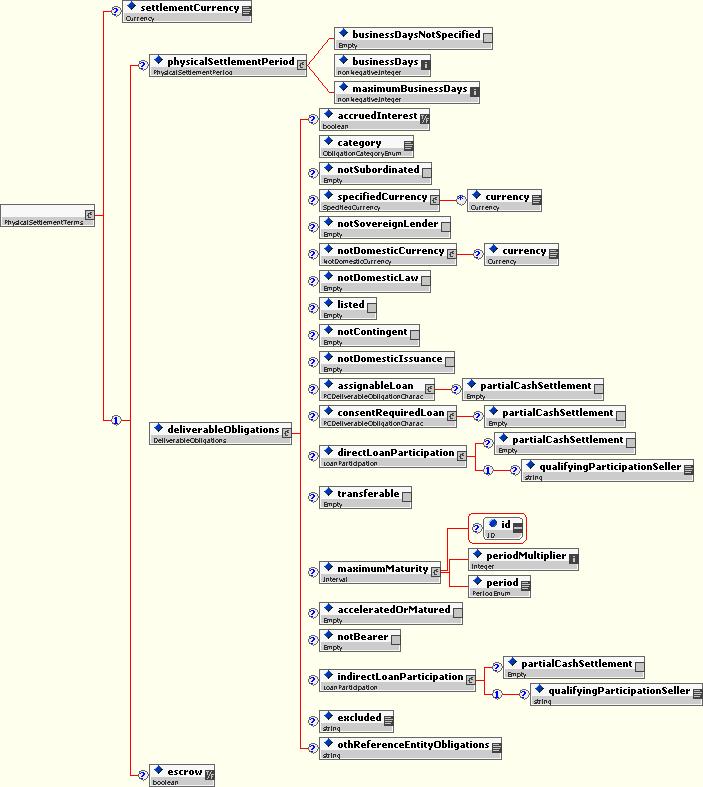Screen dimensions: 703x787
Task: Click the empty-type box icon on businessDaysNotSpecified
Action: click(x=487, y=38)
